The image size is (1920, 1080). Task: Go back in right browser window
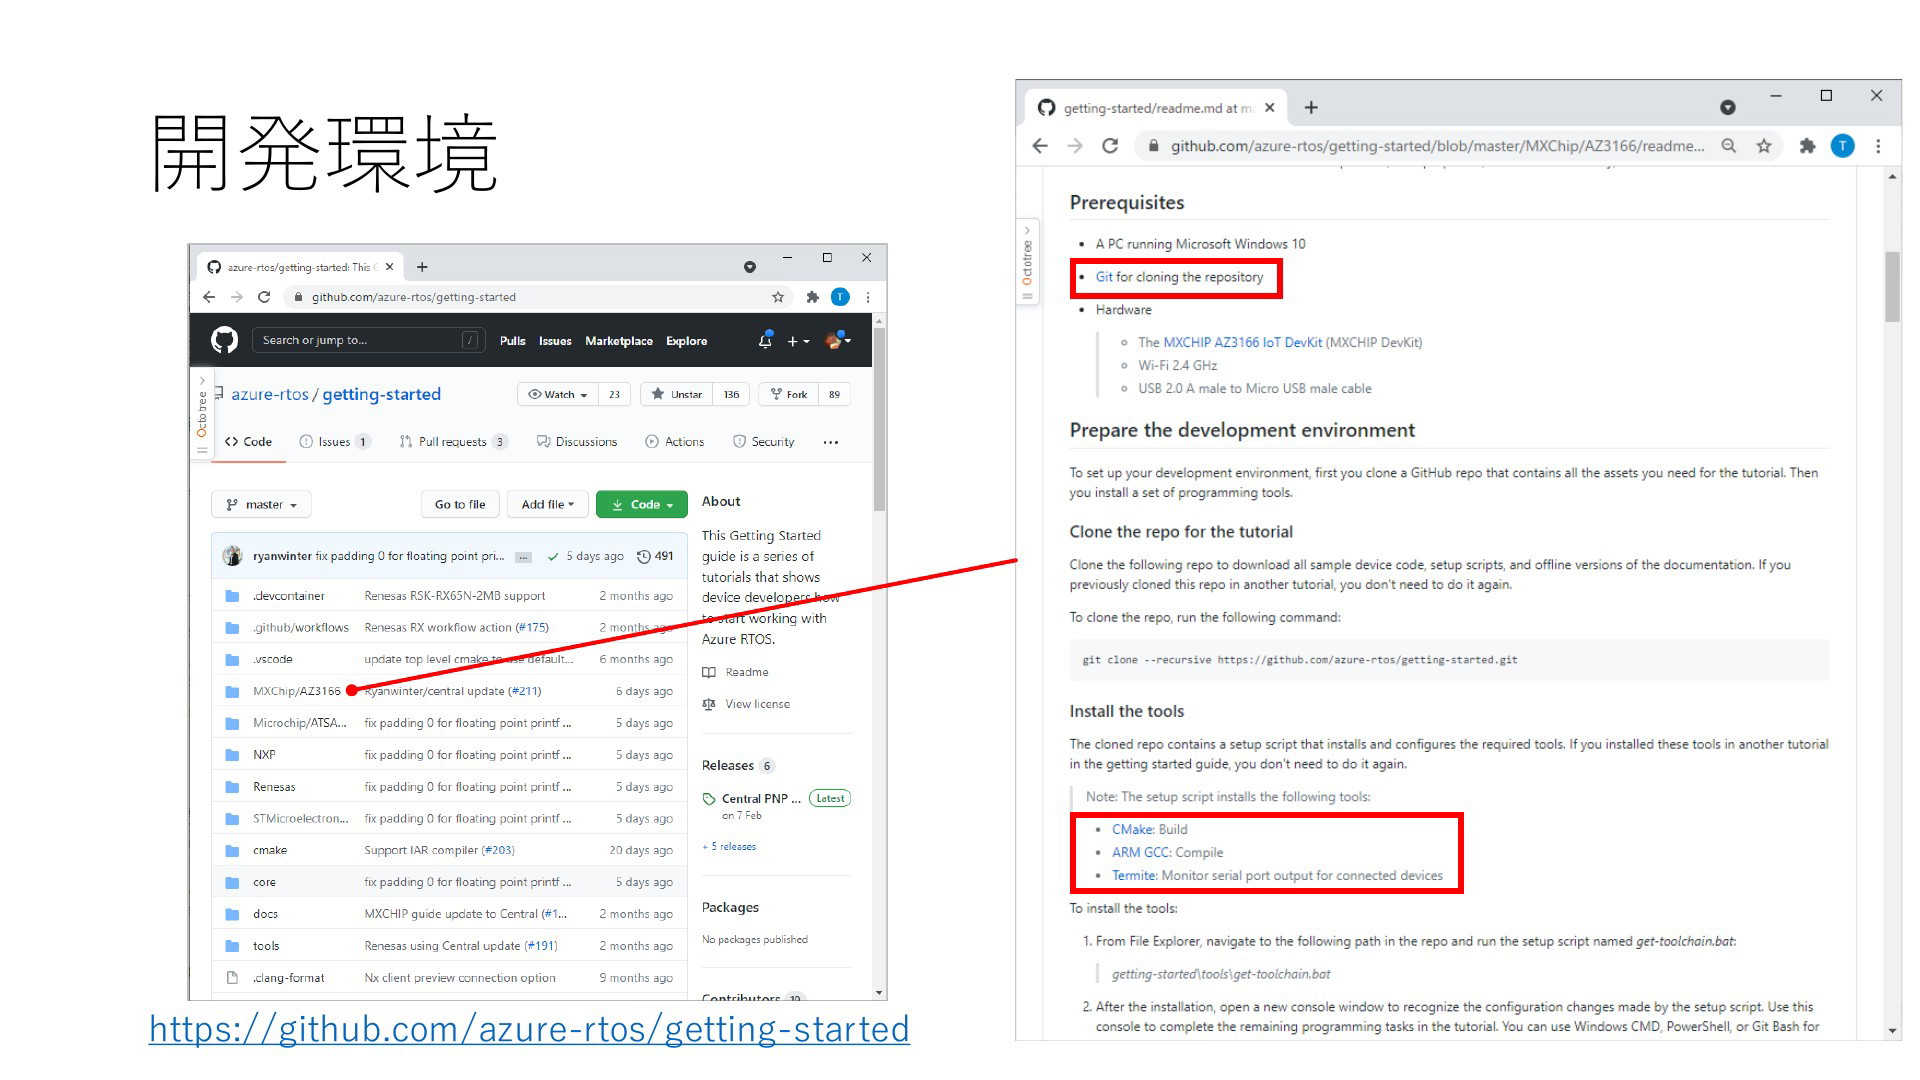click(x=1040, y=146)
